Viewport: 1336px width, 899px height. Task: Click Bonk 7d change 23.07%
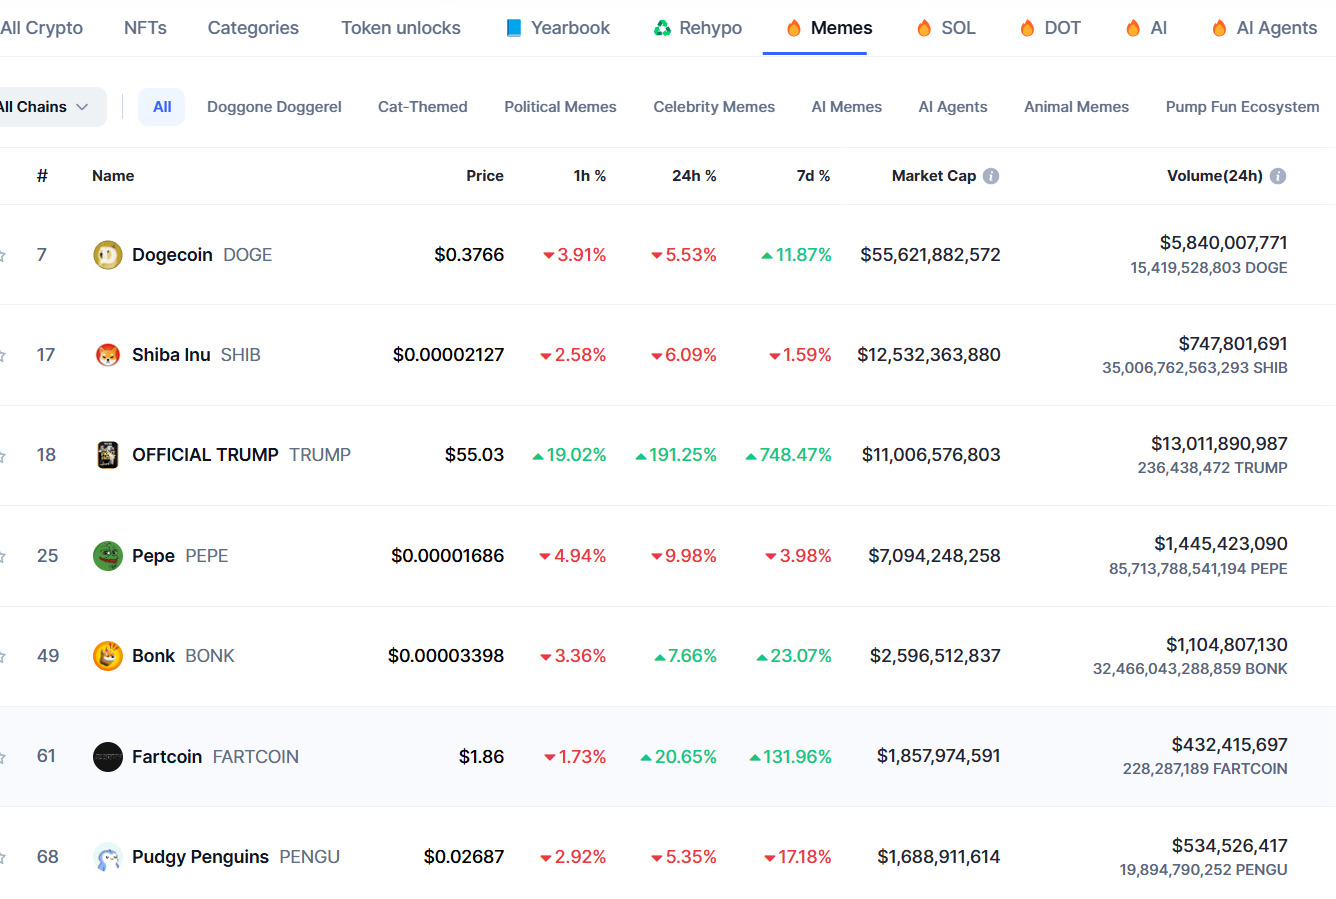pos(793,656)
